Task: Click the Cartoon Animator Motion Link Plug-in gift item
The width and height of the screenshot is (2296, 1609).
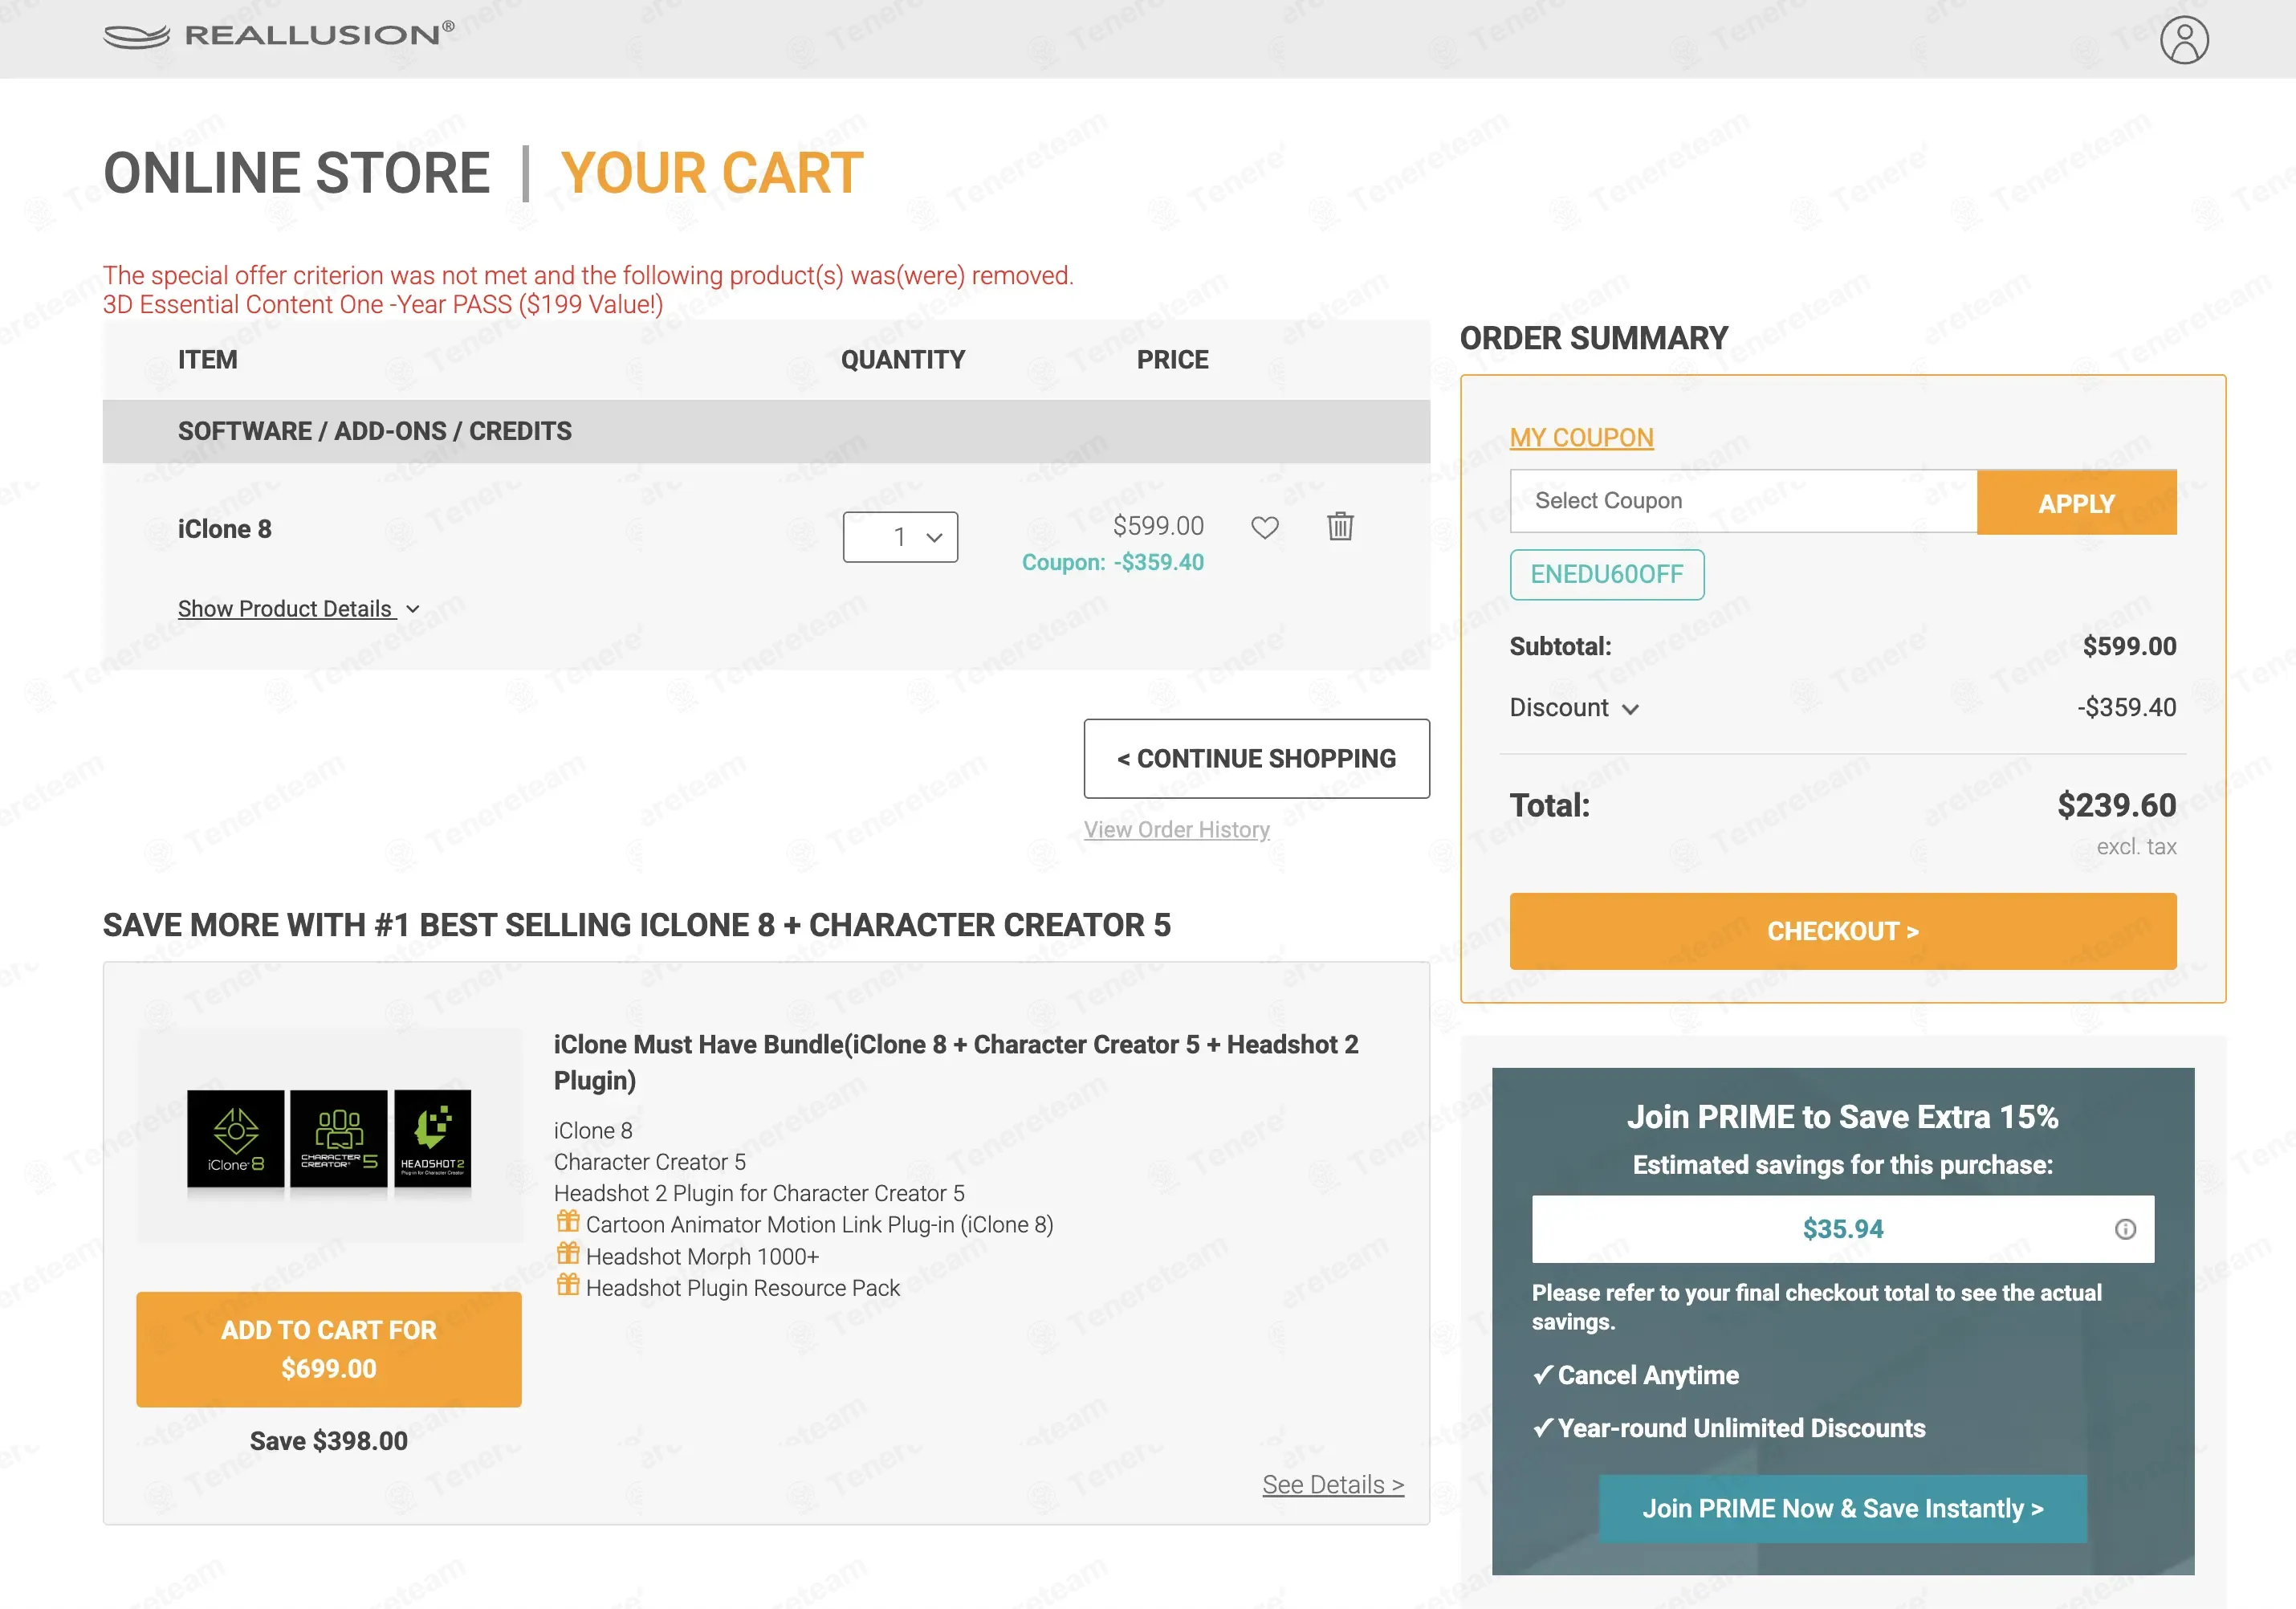Action: tap(819, 1225)
